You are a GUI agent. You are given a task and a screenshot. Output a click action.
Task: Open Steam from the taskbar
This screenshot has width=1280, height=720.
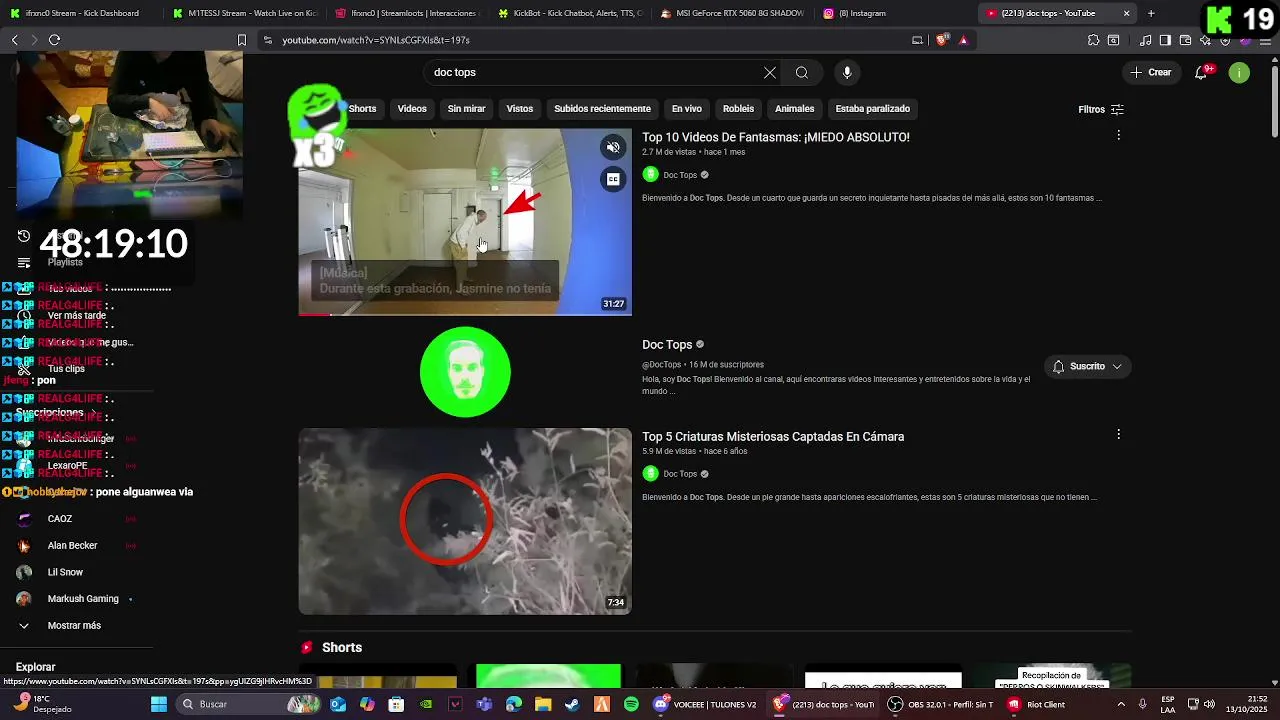(572, 704)
